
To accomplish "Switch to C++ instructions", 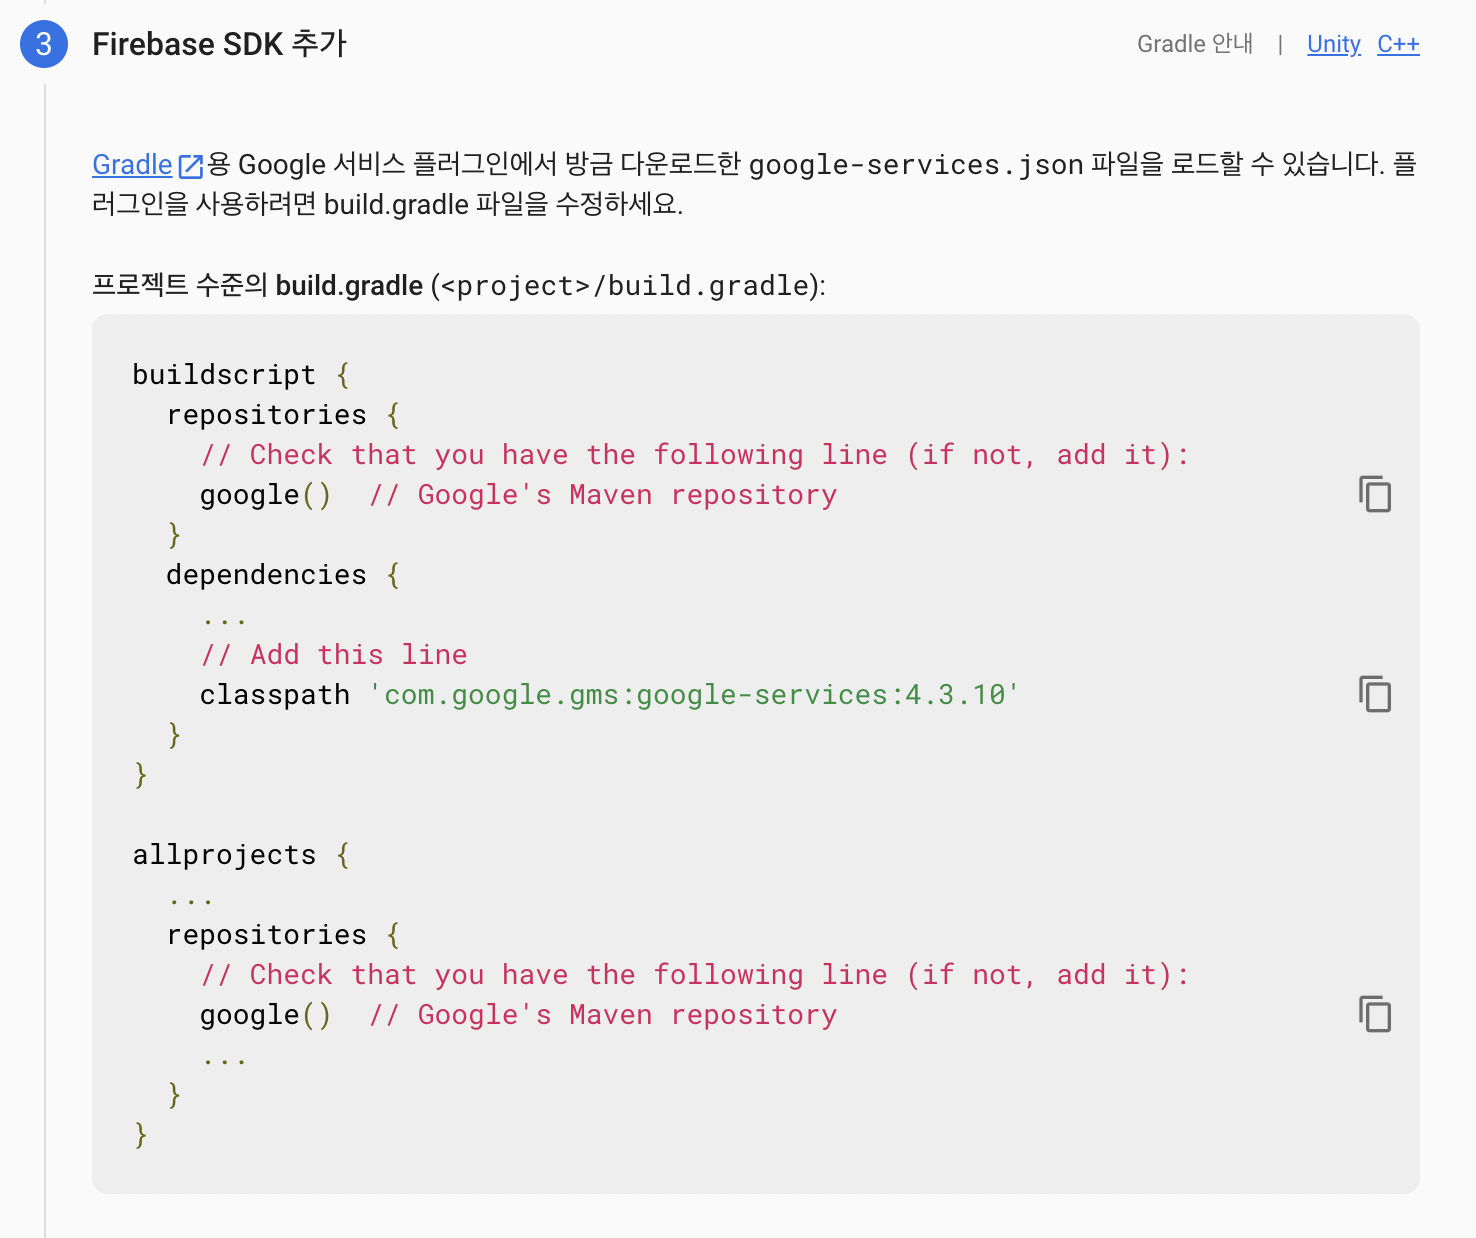I will [x=1398, y=44].
